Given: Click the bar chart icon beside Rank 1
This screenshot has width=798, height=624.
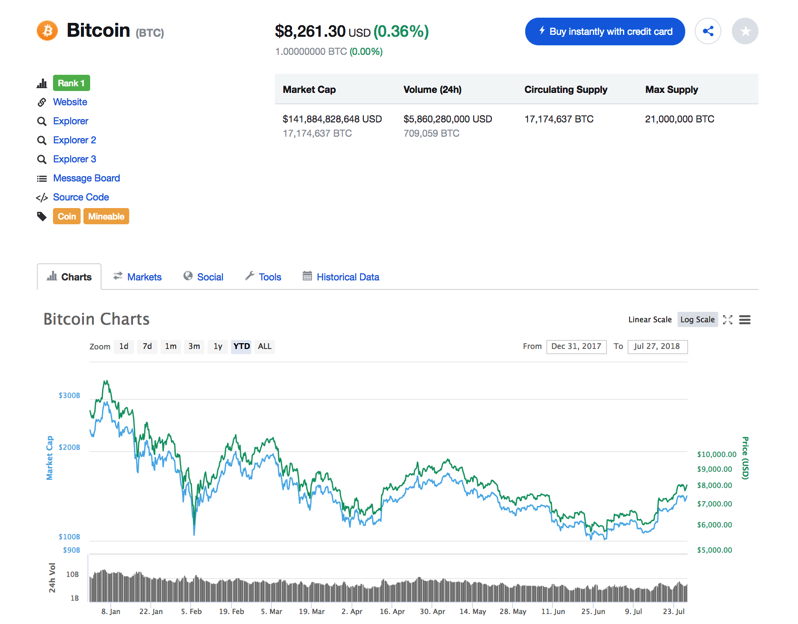Looking at the screenshot, I should 42,83.
